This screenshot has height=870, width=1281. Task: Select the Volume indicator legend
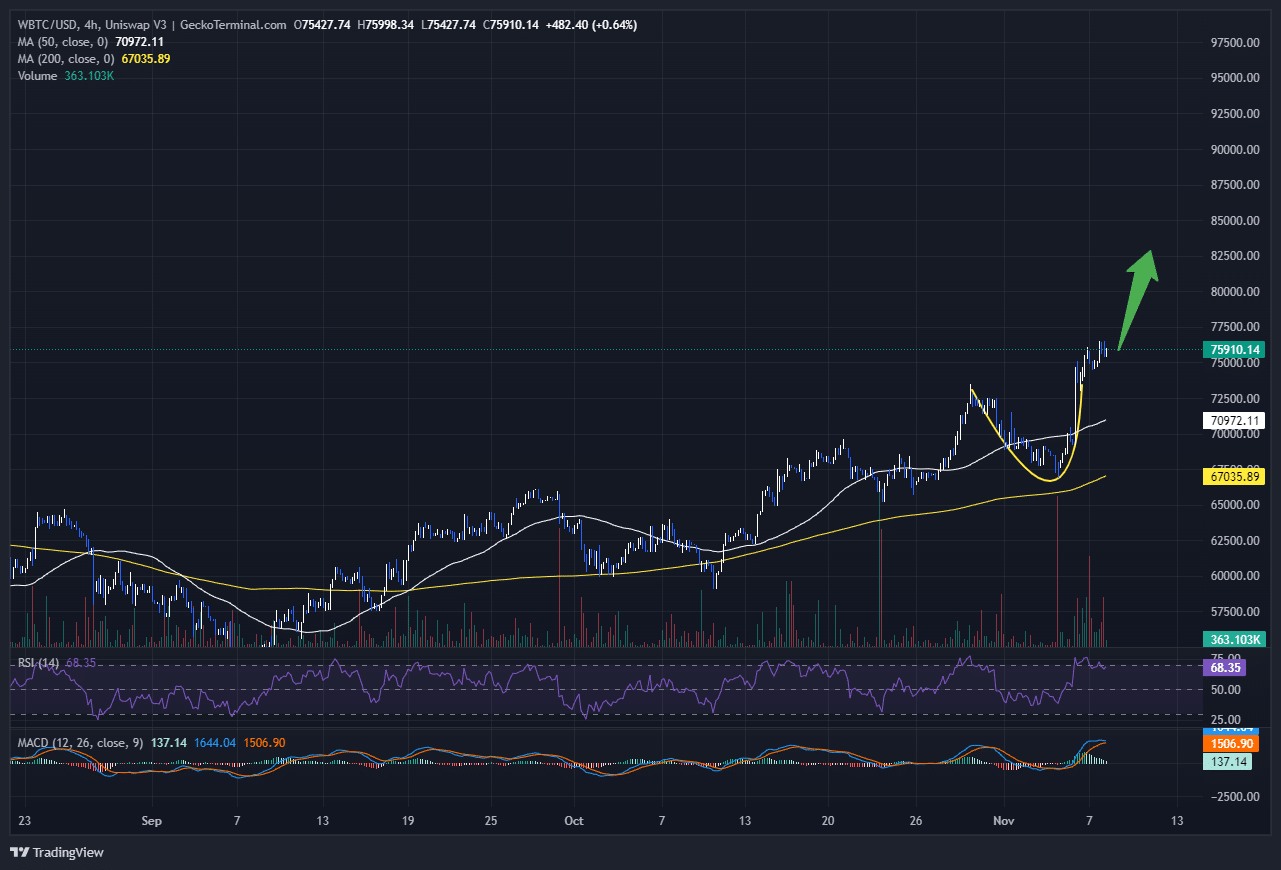[x=37, y=75]
